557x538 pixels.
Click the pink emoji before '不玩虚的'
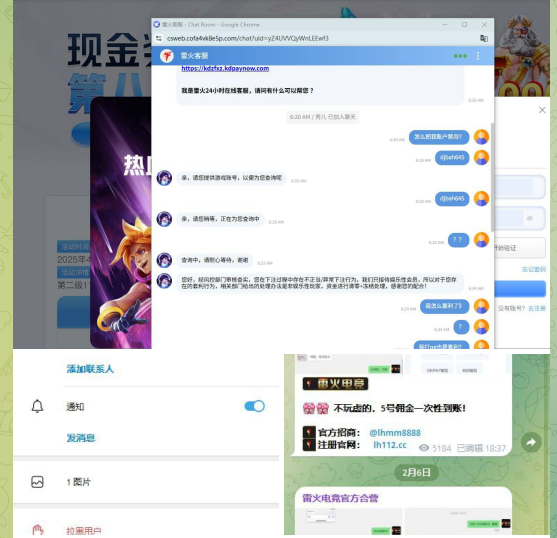[315, 408]
